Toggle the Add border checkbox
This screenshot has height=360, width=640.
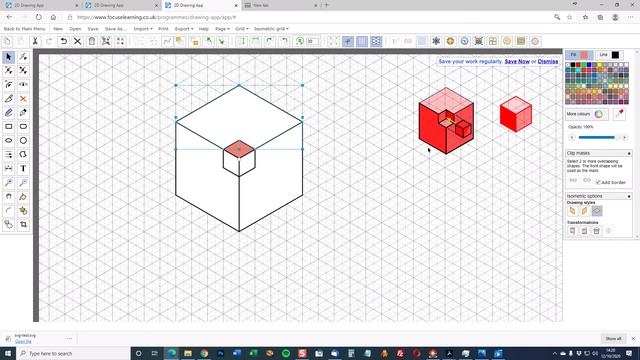(598, 182)
